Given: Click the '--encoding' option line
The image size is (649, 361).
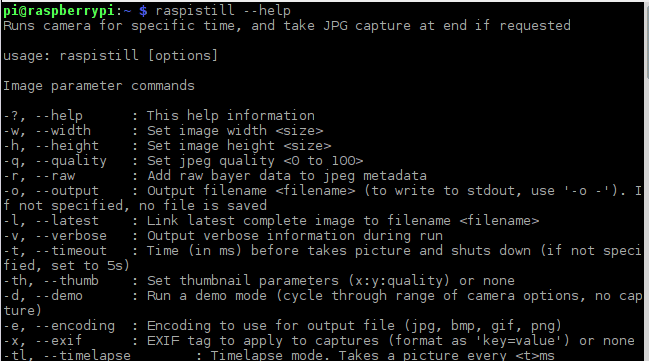Looking at the screenshot, I should (282, 326).
